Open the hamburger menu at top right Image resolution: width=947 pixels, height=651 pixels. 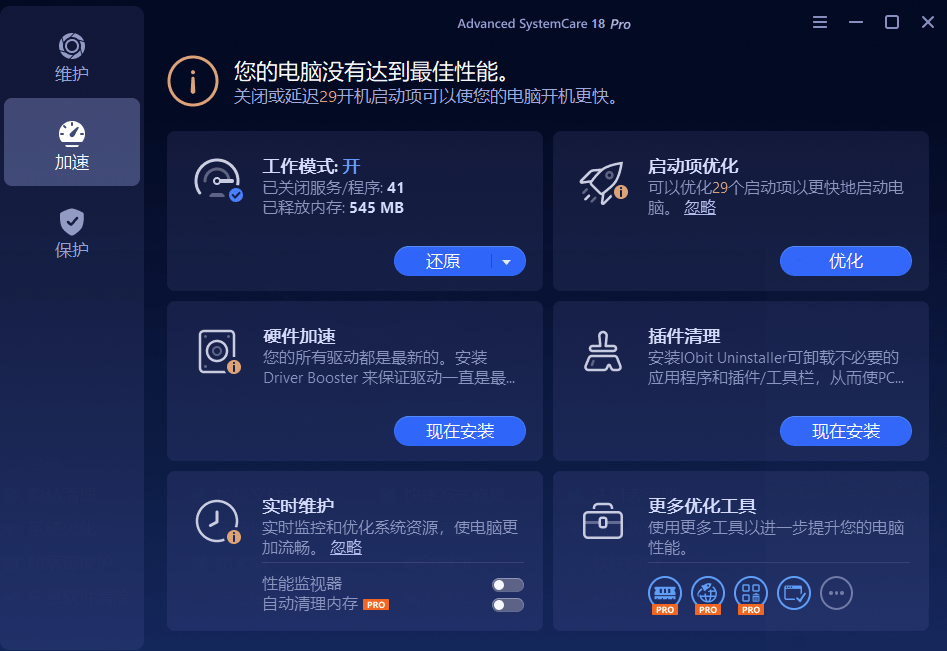(x=819, y=22)
